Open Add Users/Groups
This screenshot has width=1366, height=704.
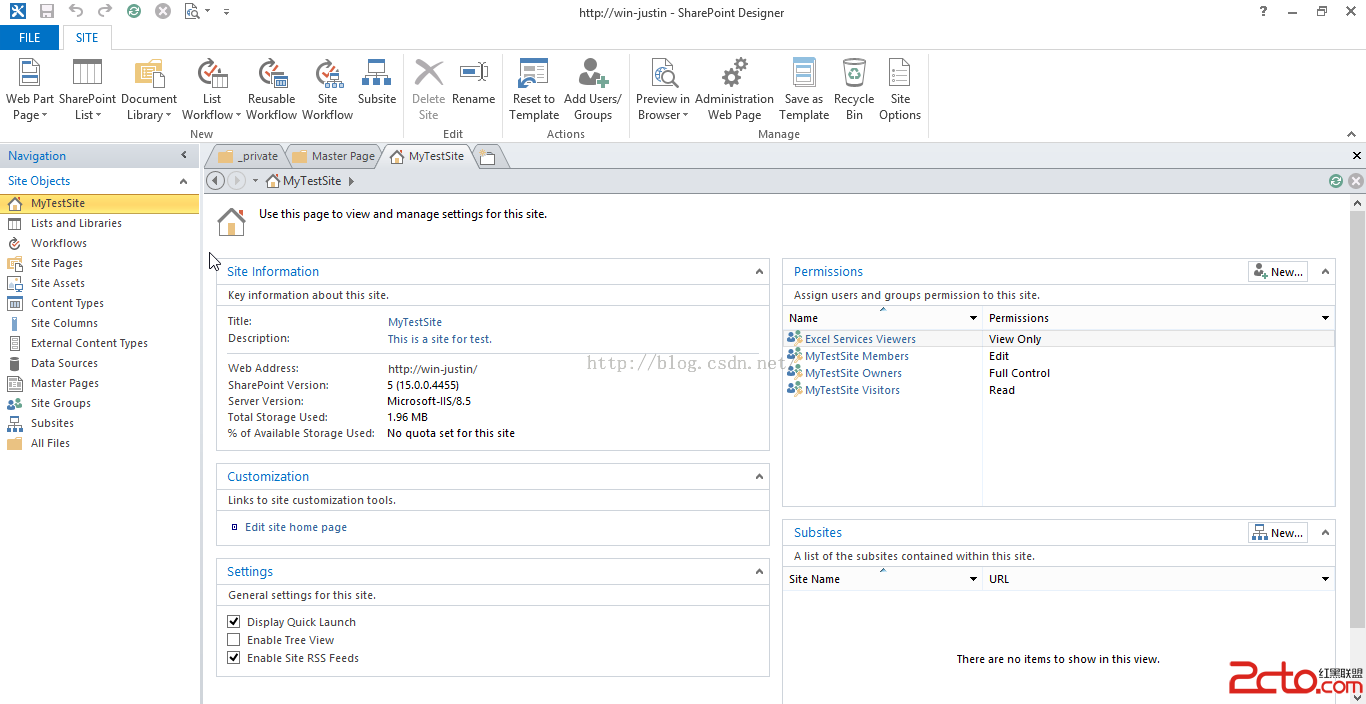tap(592, 90)
